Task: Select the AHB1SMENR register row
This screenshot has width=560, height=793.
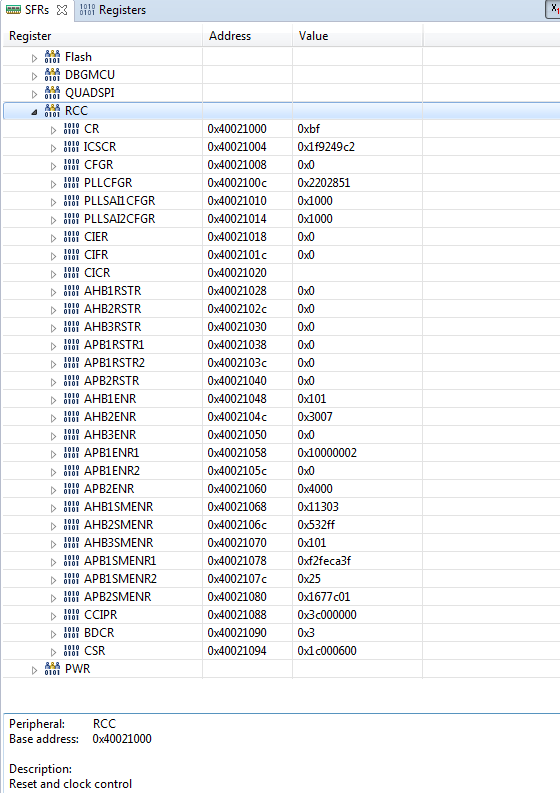Action: point(281,507)
